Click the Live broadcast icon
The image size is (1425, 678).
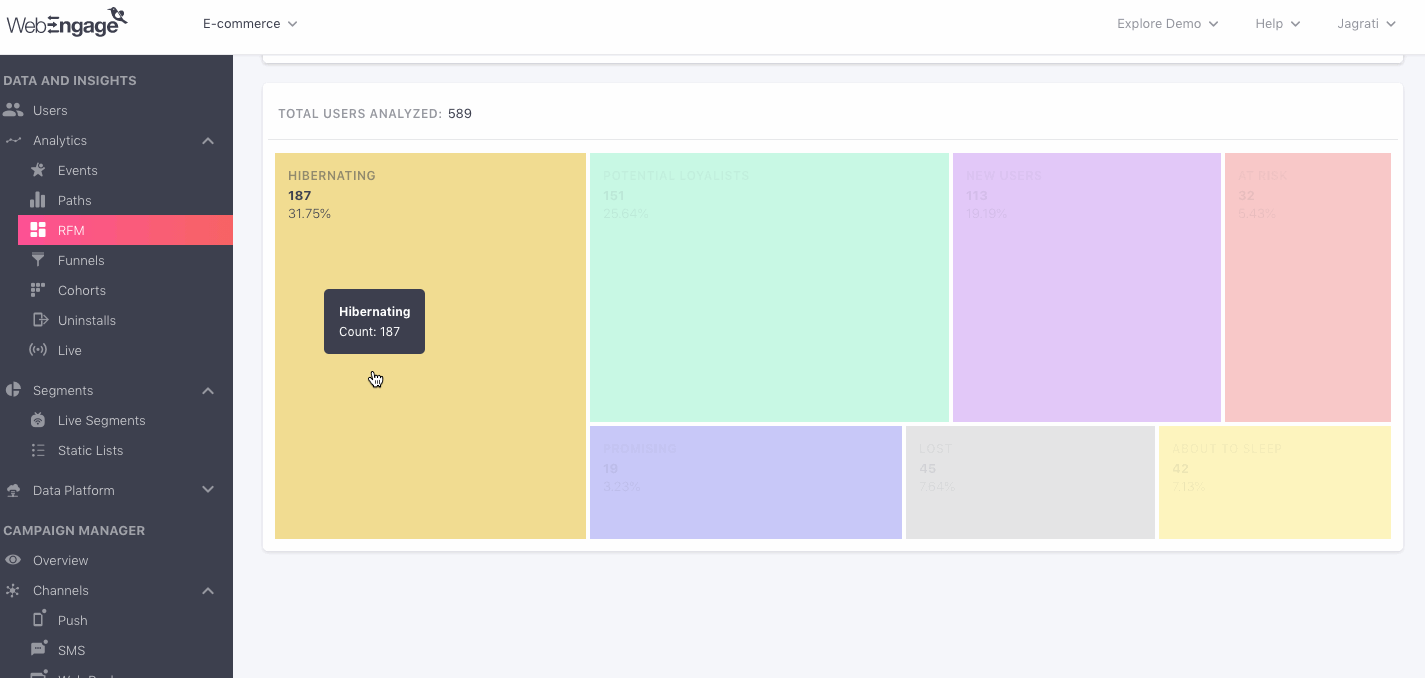38,350
